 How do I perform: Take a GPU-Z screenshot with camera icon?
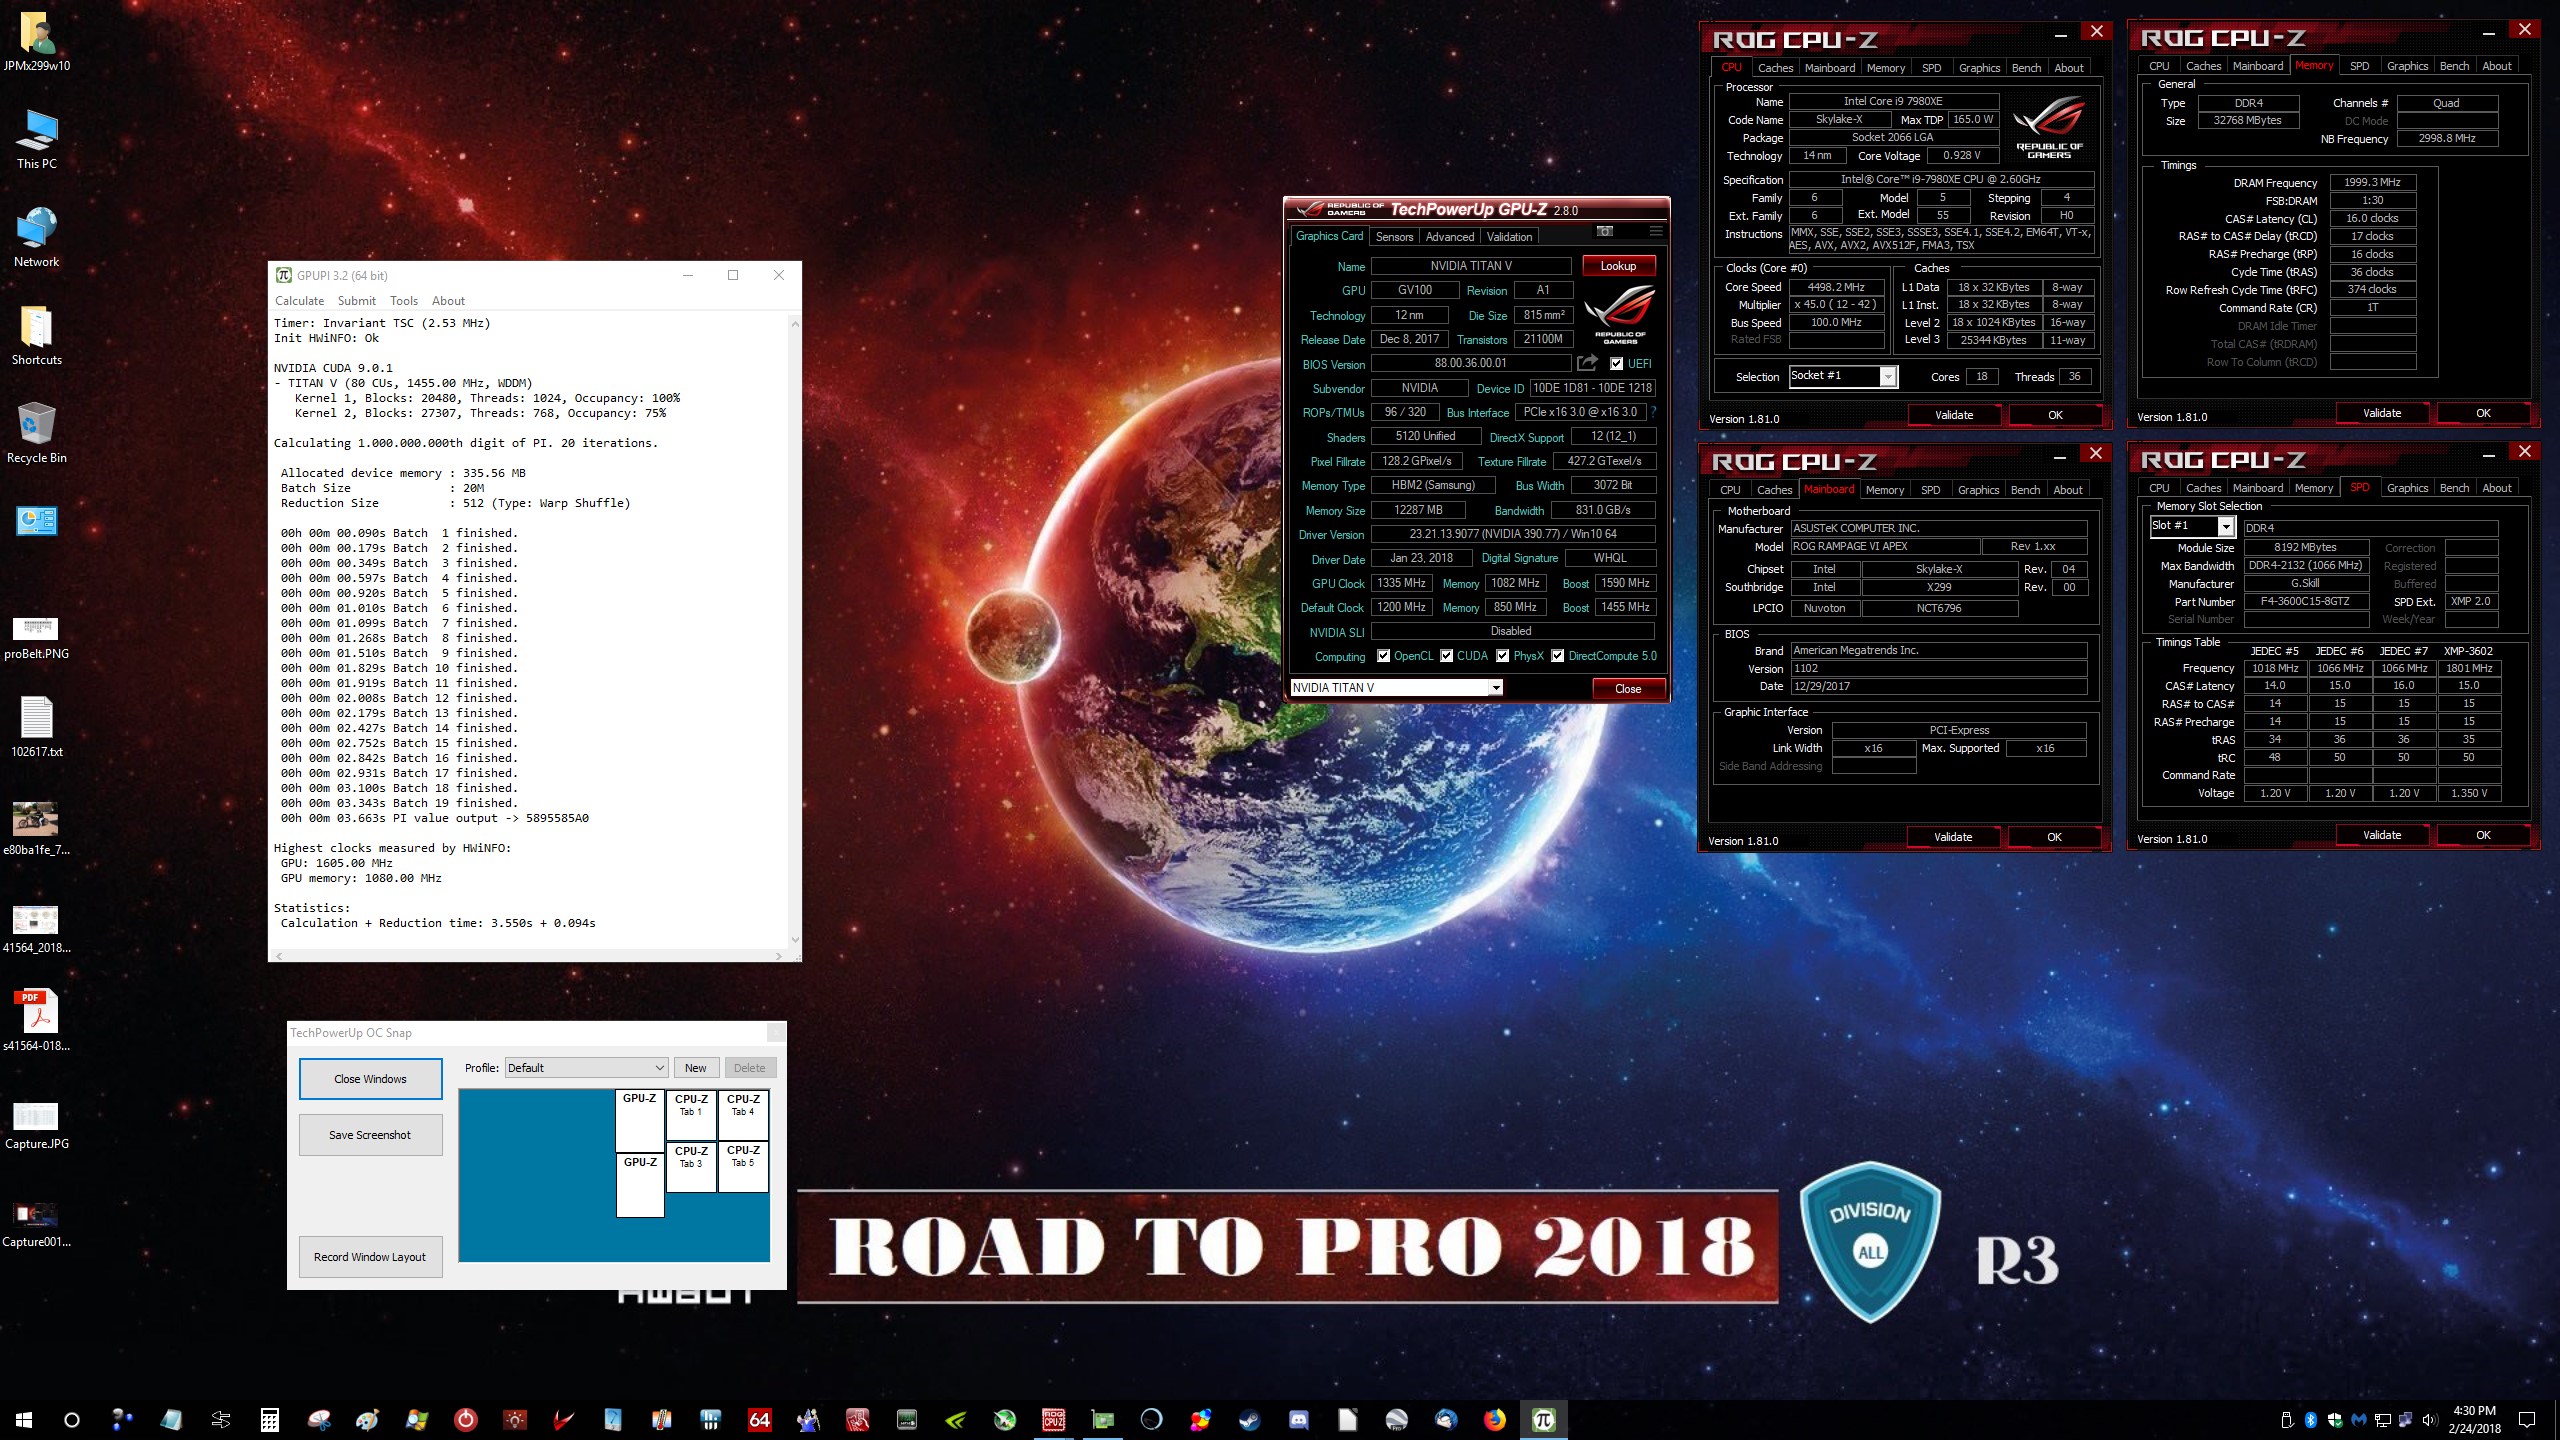[1605, 232]
